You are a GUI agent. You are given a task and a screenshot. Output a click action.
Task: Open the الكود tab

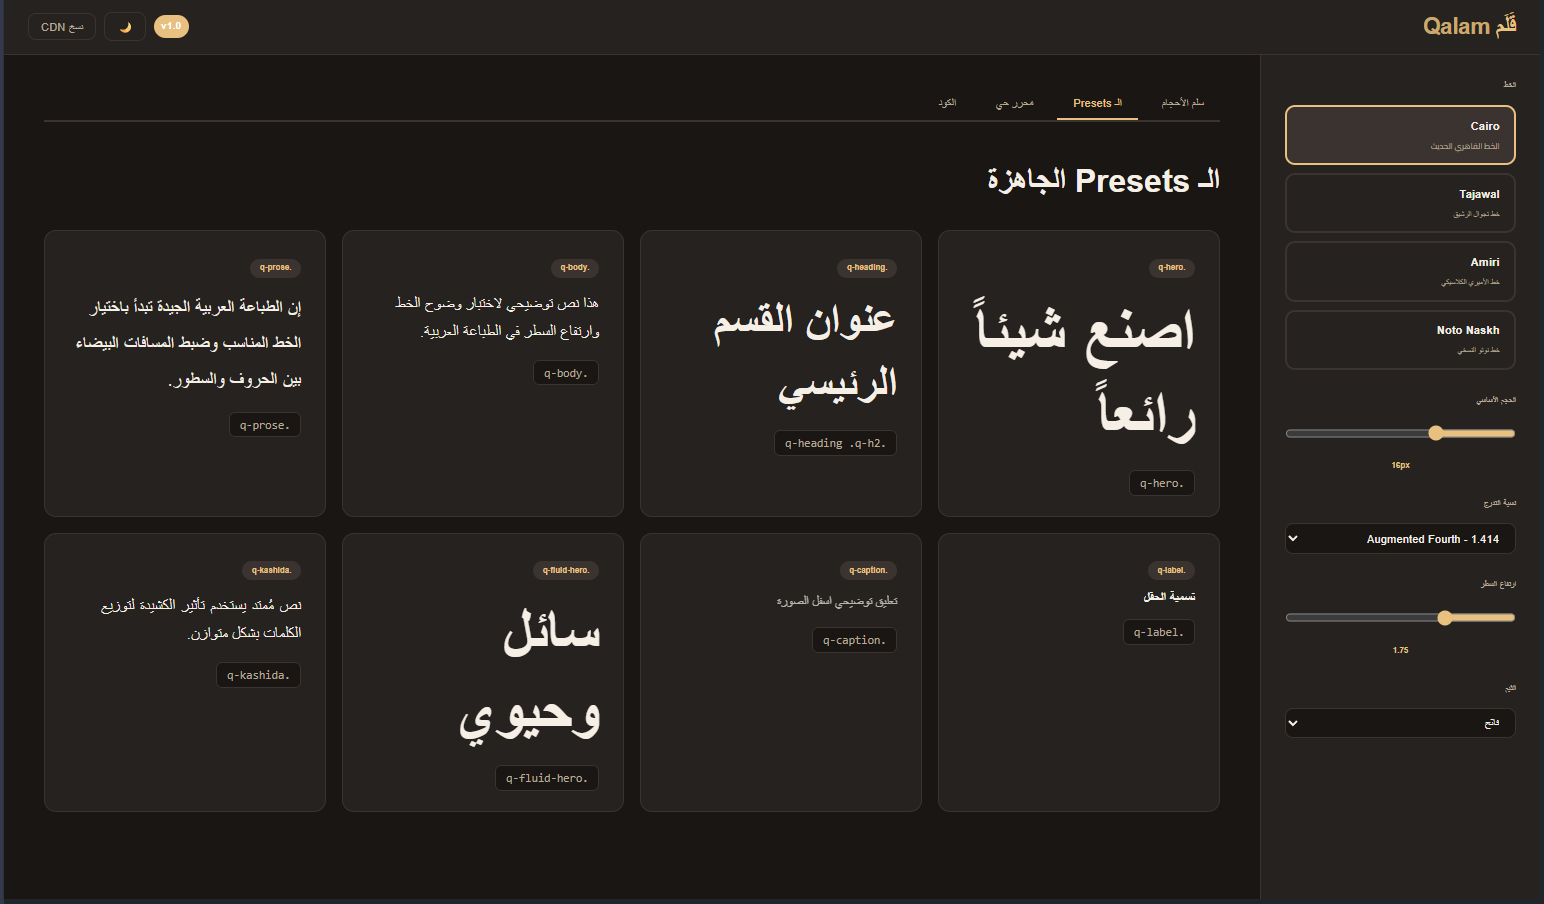coord(947,103)
